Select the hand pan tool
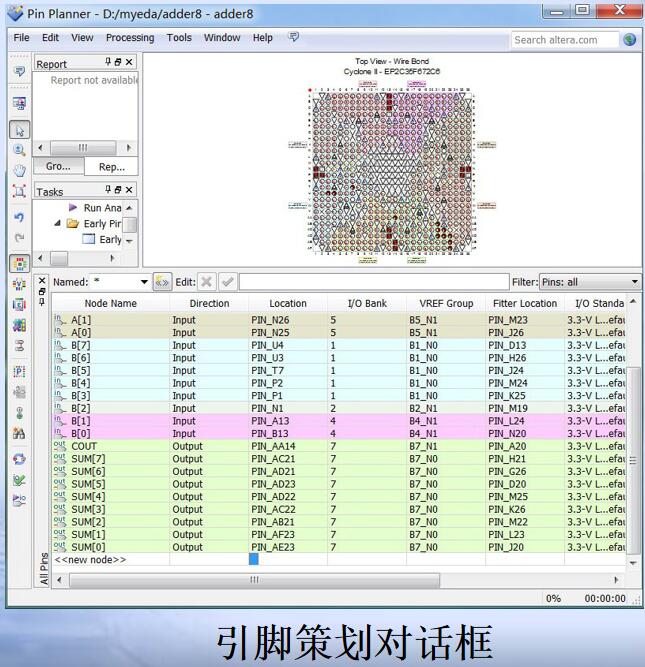 pyautogui.click(x=19, y=171)
